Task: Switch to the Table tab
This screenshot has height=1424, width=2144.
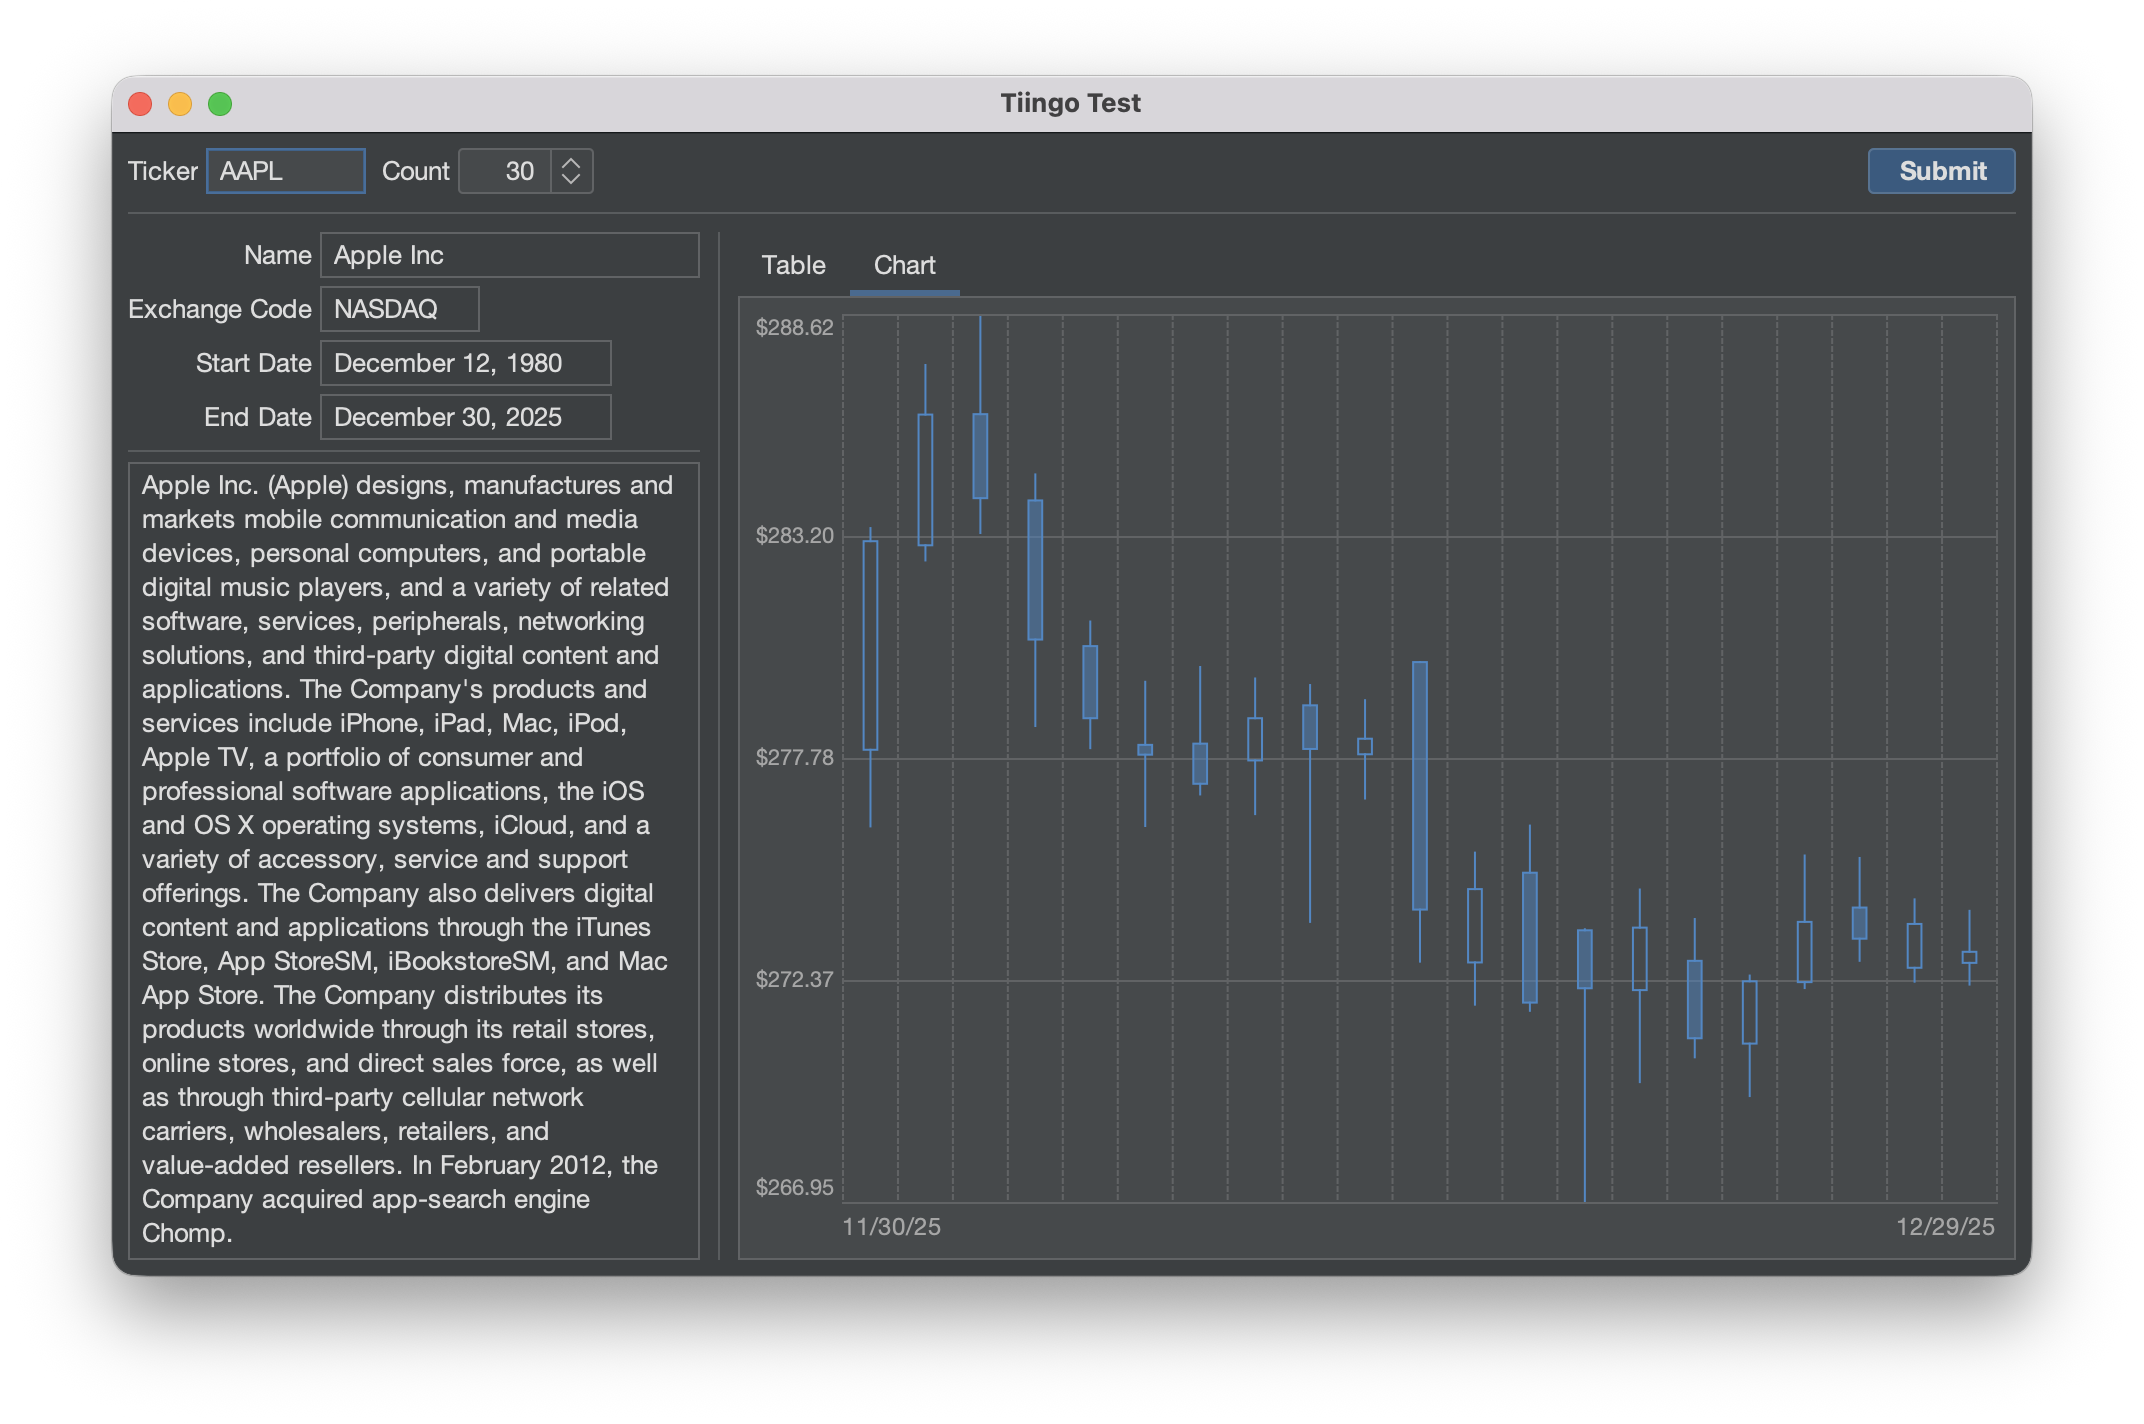Action: (x=793, y=265)
